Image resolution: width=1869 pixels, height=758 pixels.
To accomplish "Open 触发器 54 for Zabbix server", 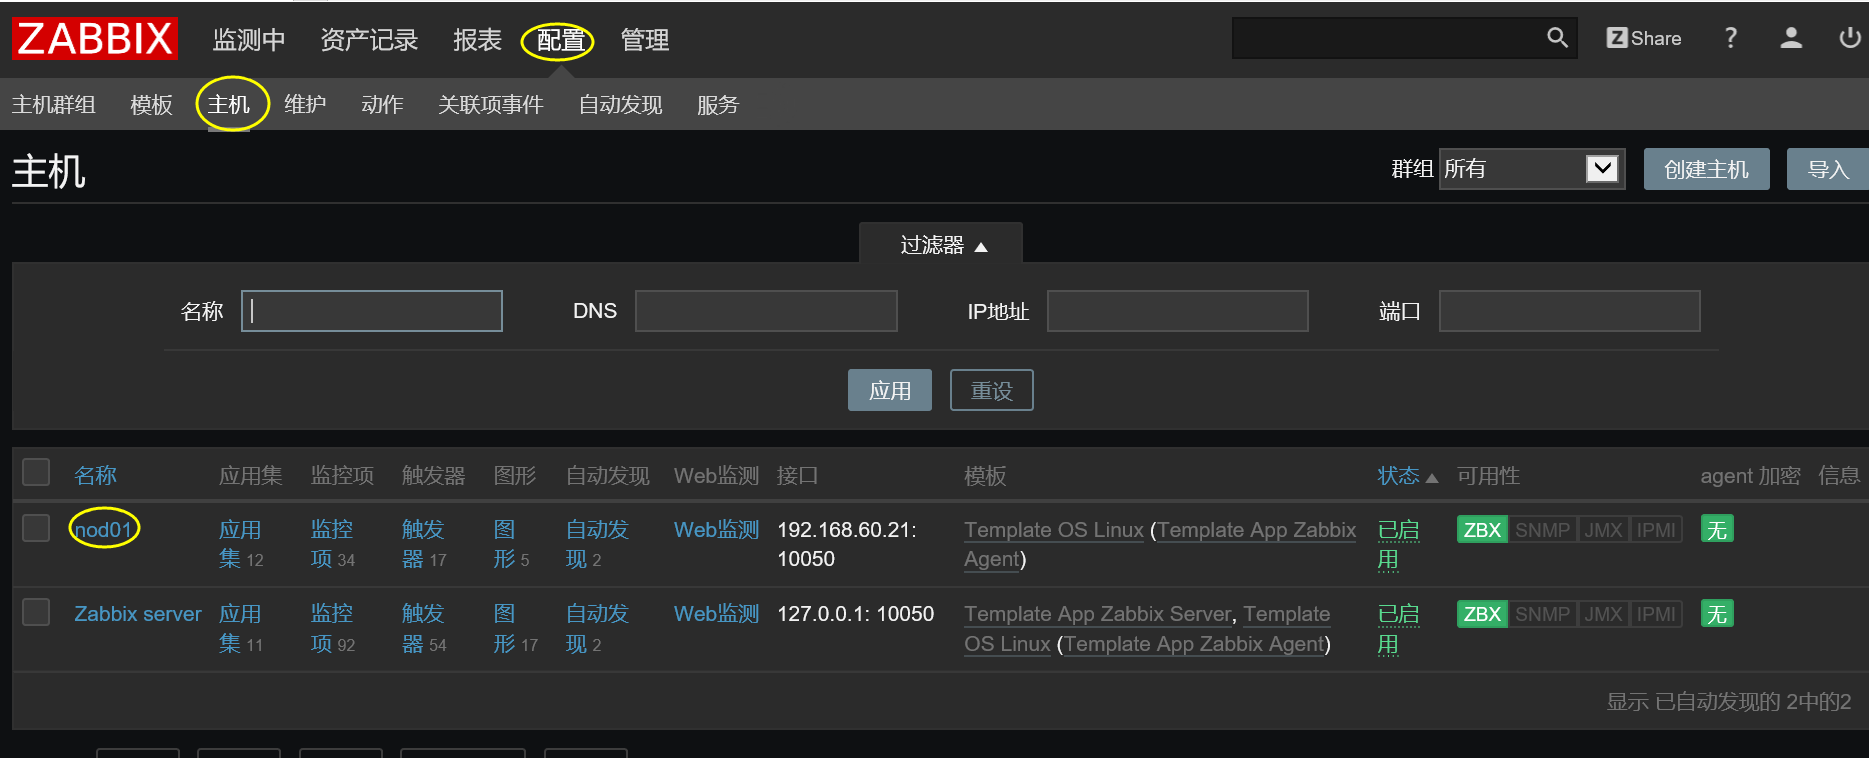I will pos(424,629).
